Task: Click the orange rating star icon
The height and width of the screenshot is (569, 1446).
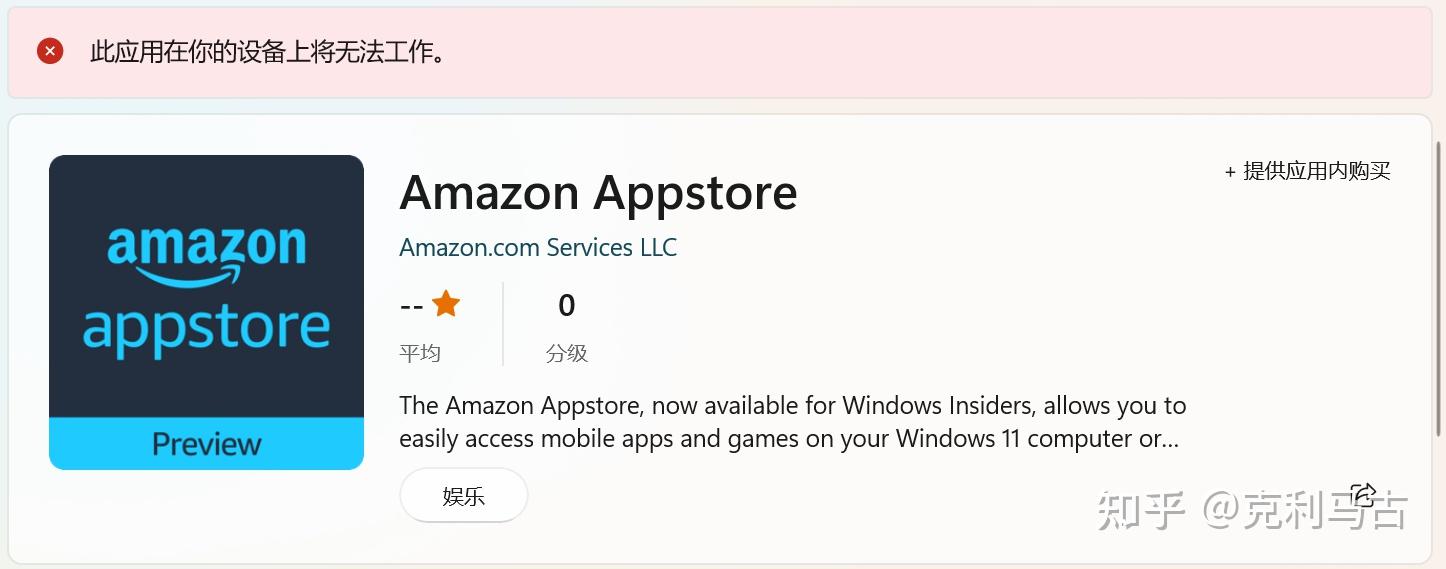Action: click(x=446, y=304)
